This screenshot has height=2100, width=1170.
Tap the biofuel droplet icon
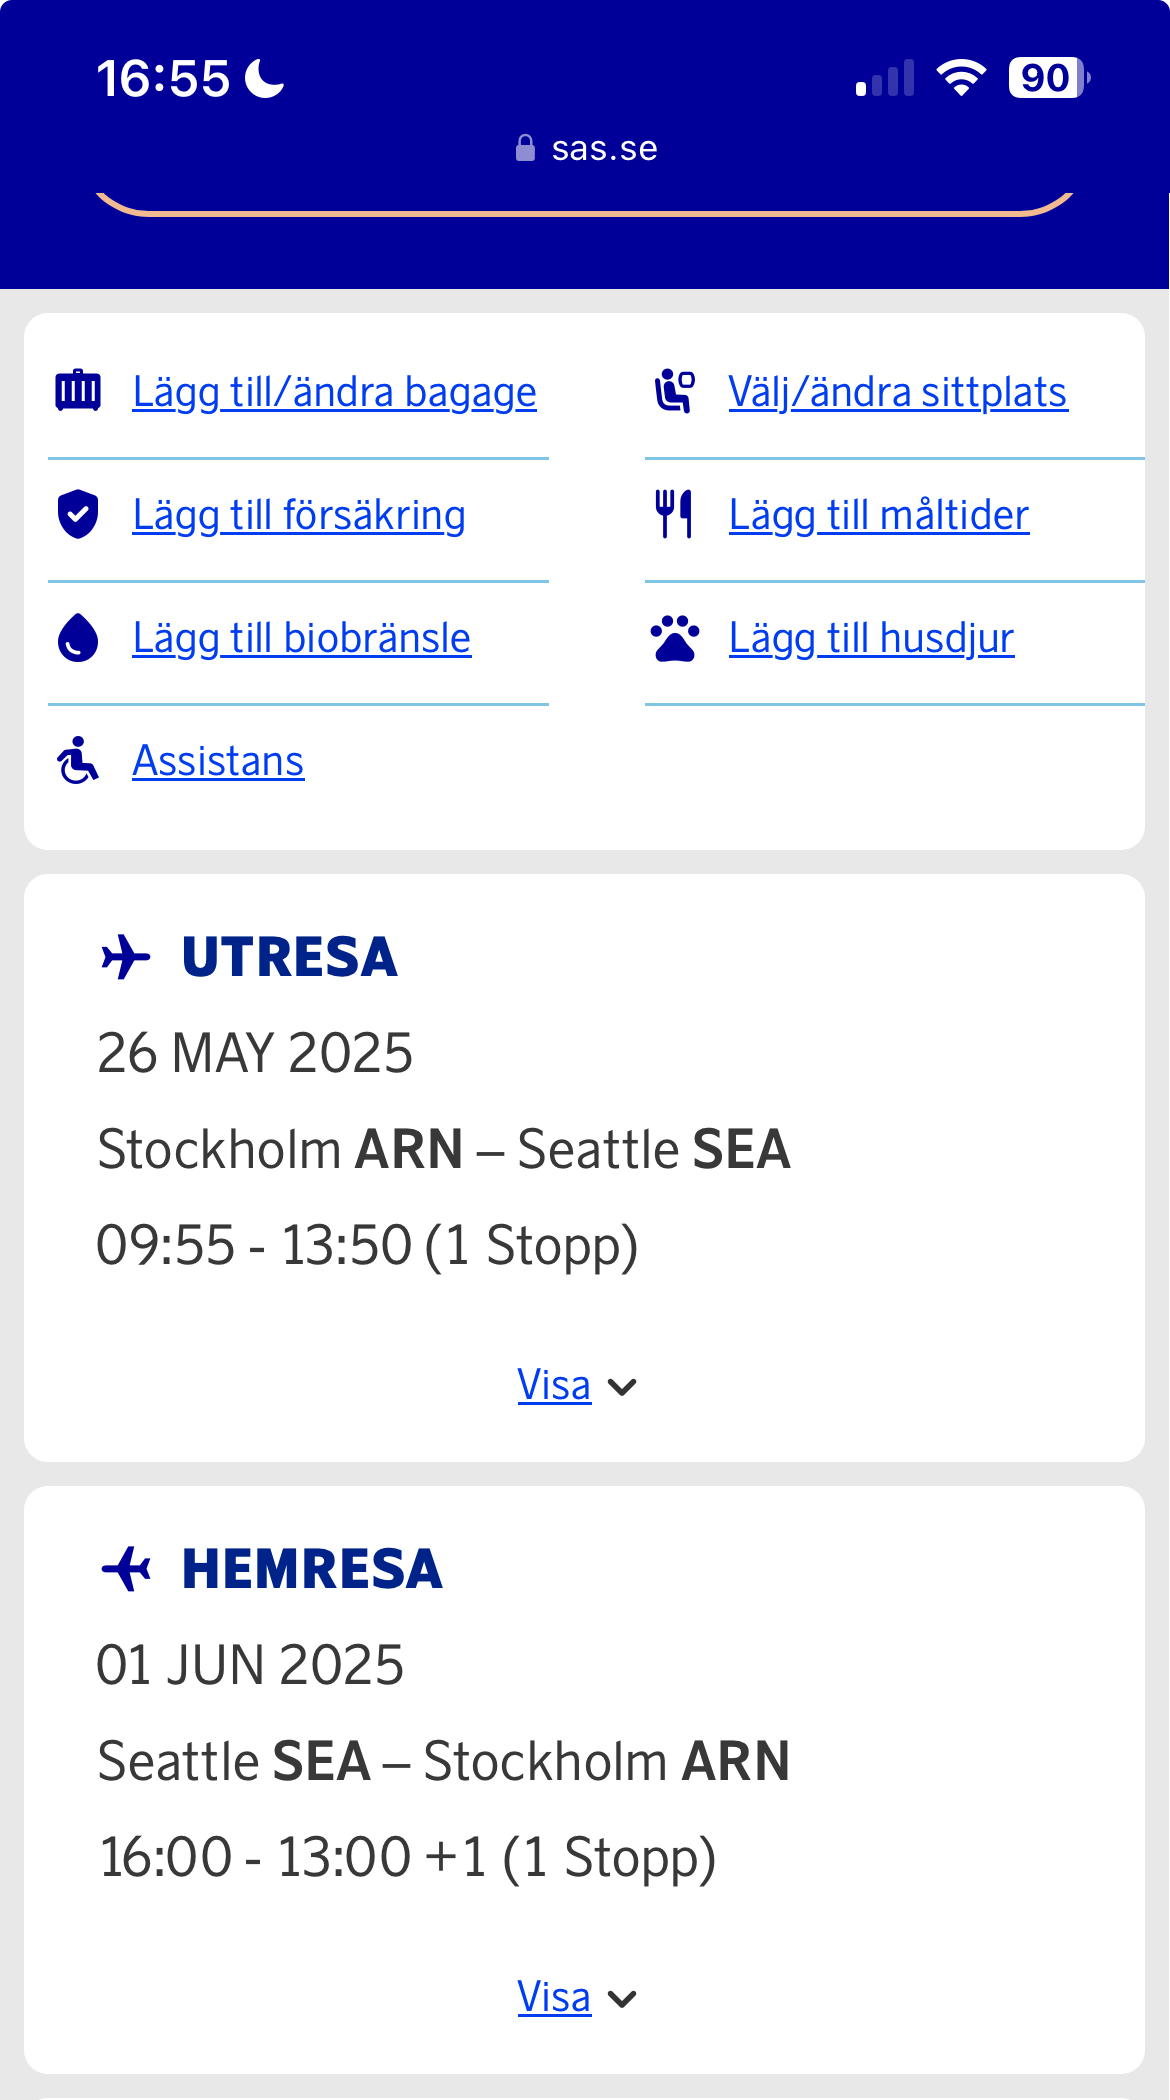coord(78,638)
